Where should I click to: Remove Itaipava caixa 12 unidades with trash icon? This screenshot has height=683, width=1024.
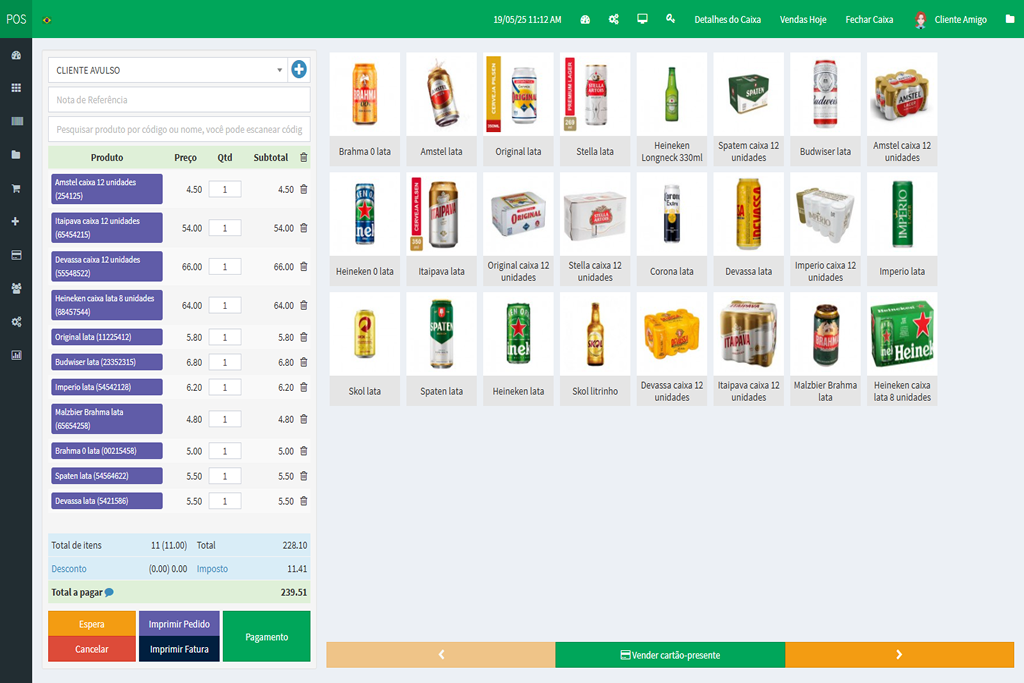(x=304, y=228)
